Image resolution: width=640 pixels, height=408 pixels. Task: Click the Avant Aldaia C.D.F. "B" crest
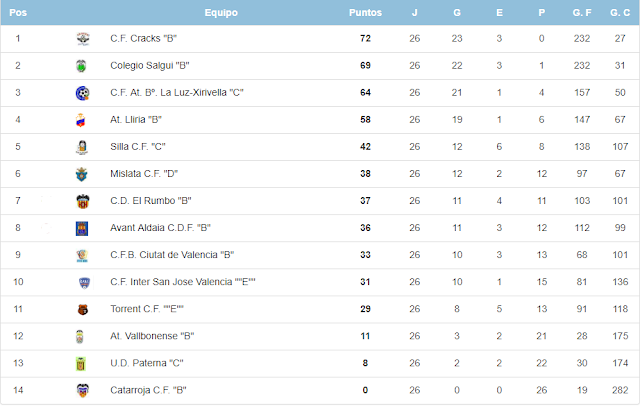coord(82,228)
